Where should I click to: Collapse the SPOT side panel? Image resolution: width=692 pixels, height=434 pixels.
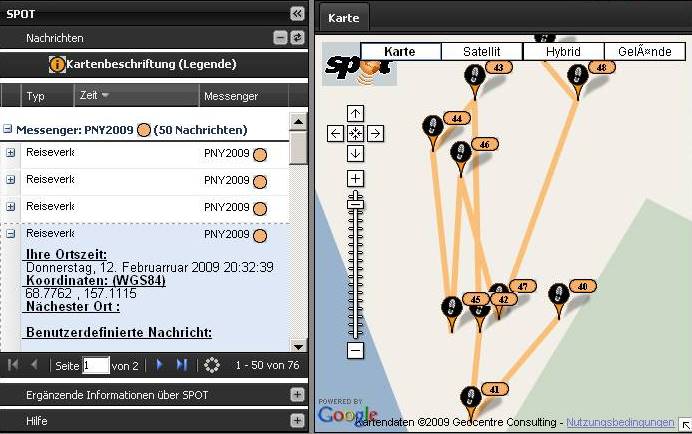pos(297,13)
